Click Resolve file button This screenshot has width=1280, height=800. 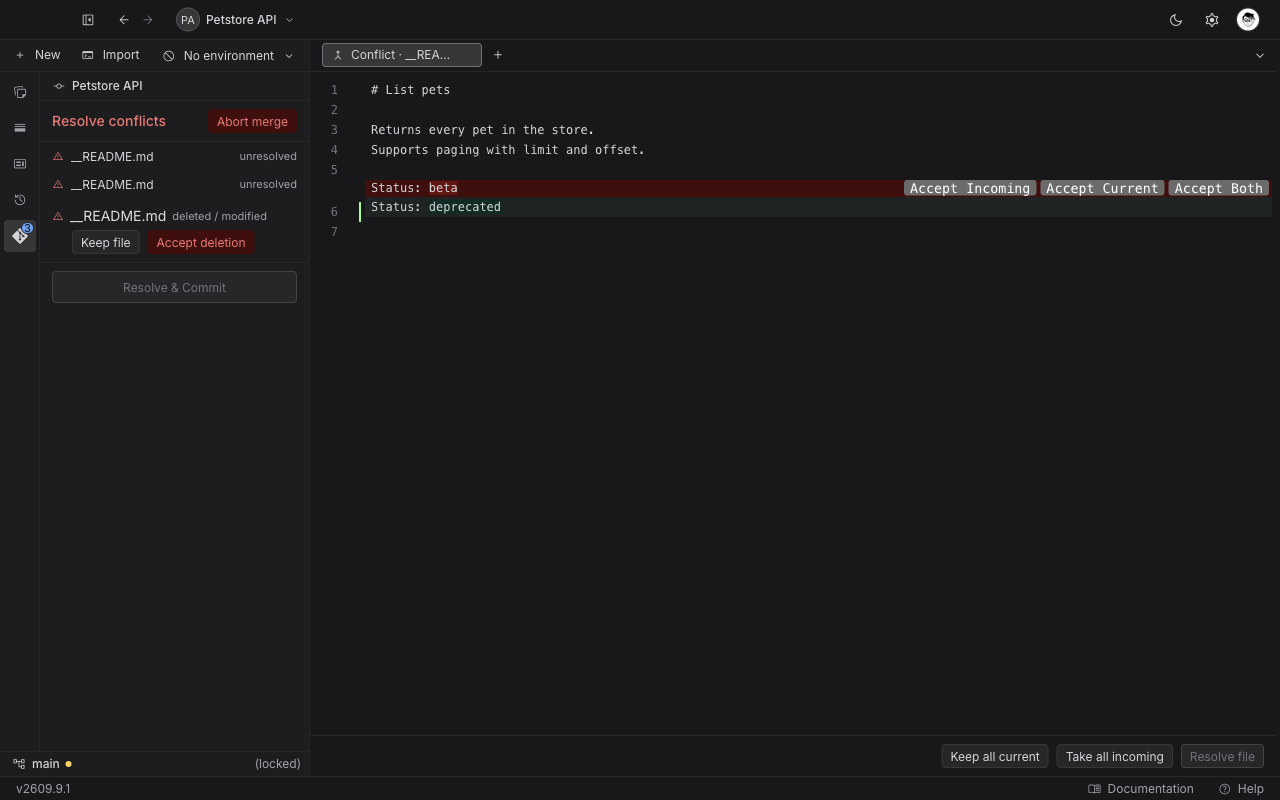(1222, 756)
